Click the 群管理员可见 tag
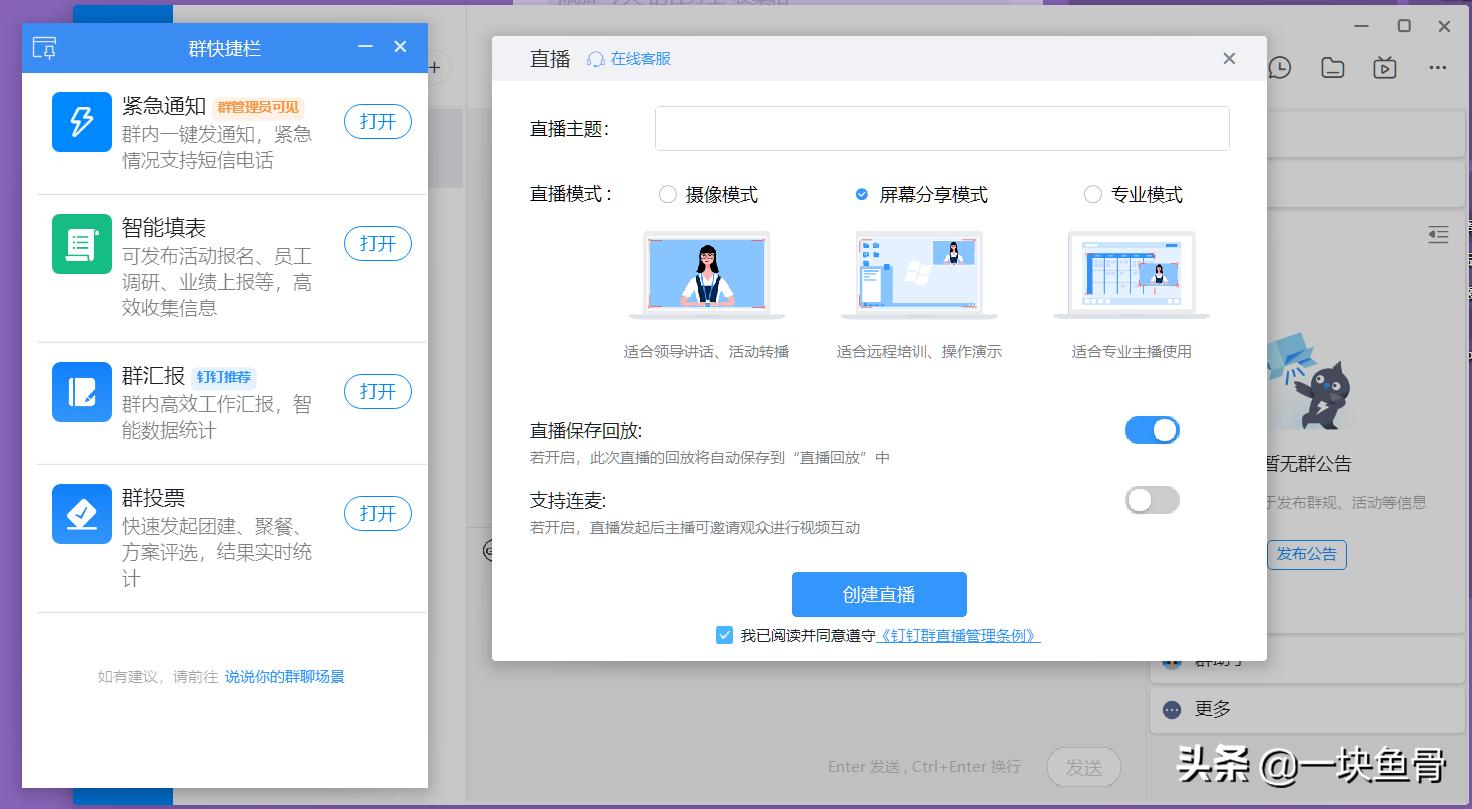This screenshot has width=1472, height=809. tap(258, 107)
